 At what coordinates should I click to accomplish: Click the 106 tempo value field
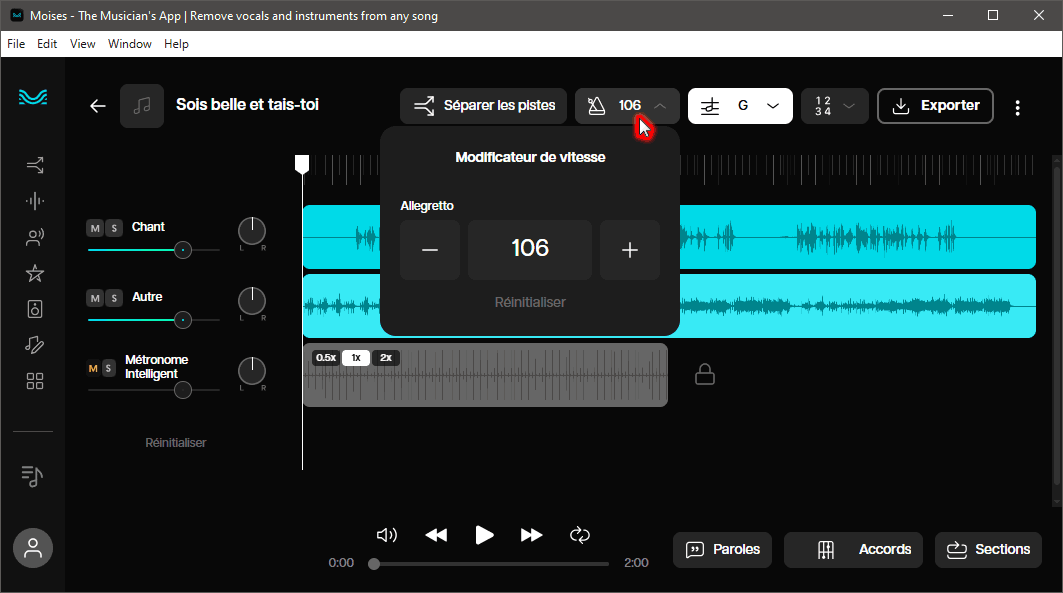tap(530, 250)
